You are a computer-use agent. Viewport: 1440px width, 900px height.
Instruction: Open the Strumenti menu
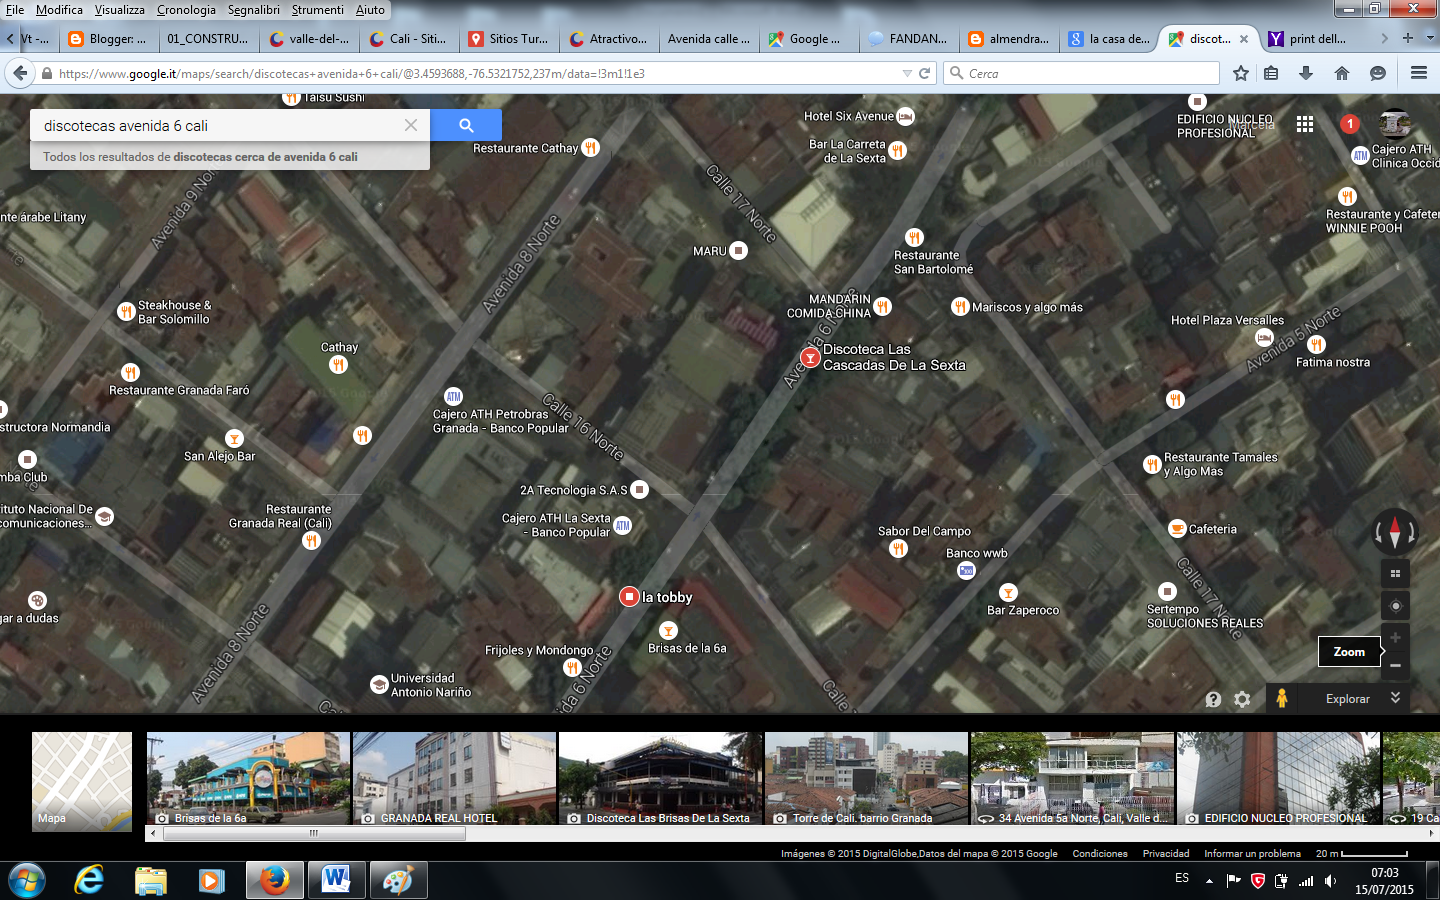point(317,10)
